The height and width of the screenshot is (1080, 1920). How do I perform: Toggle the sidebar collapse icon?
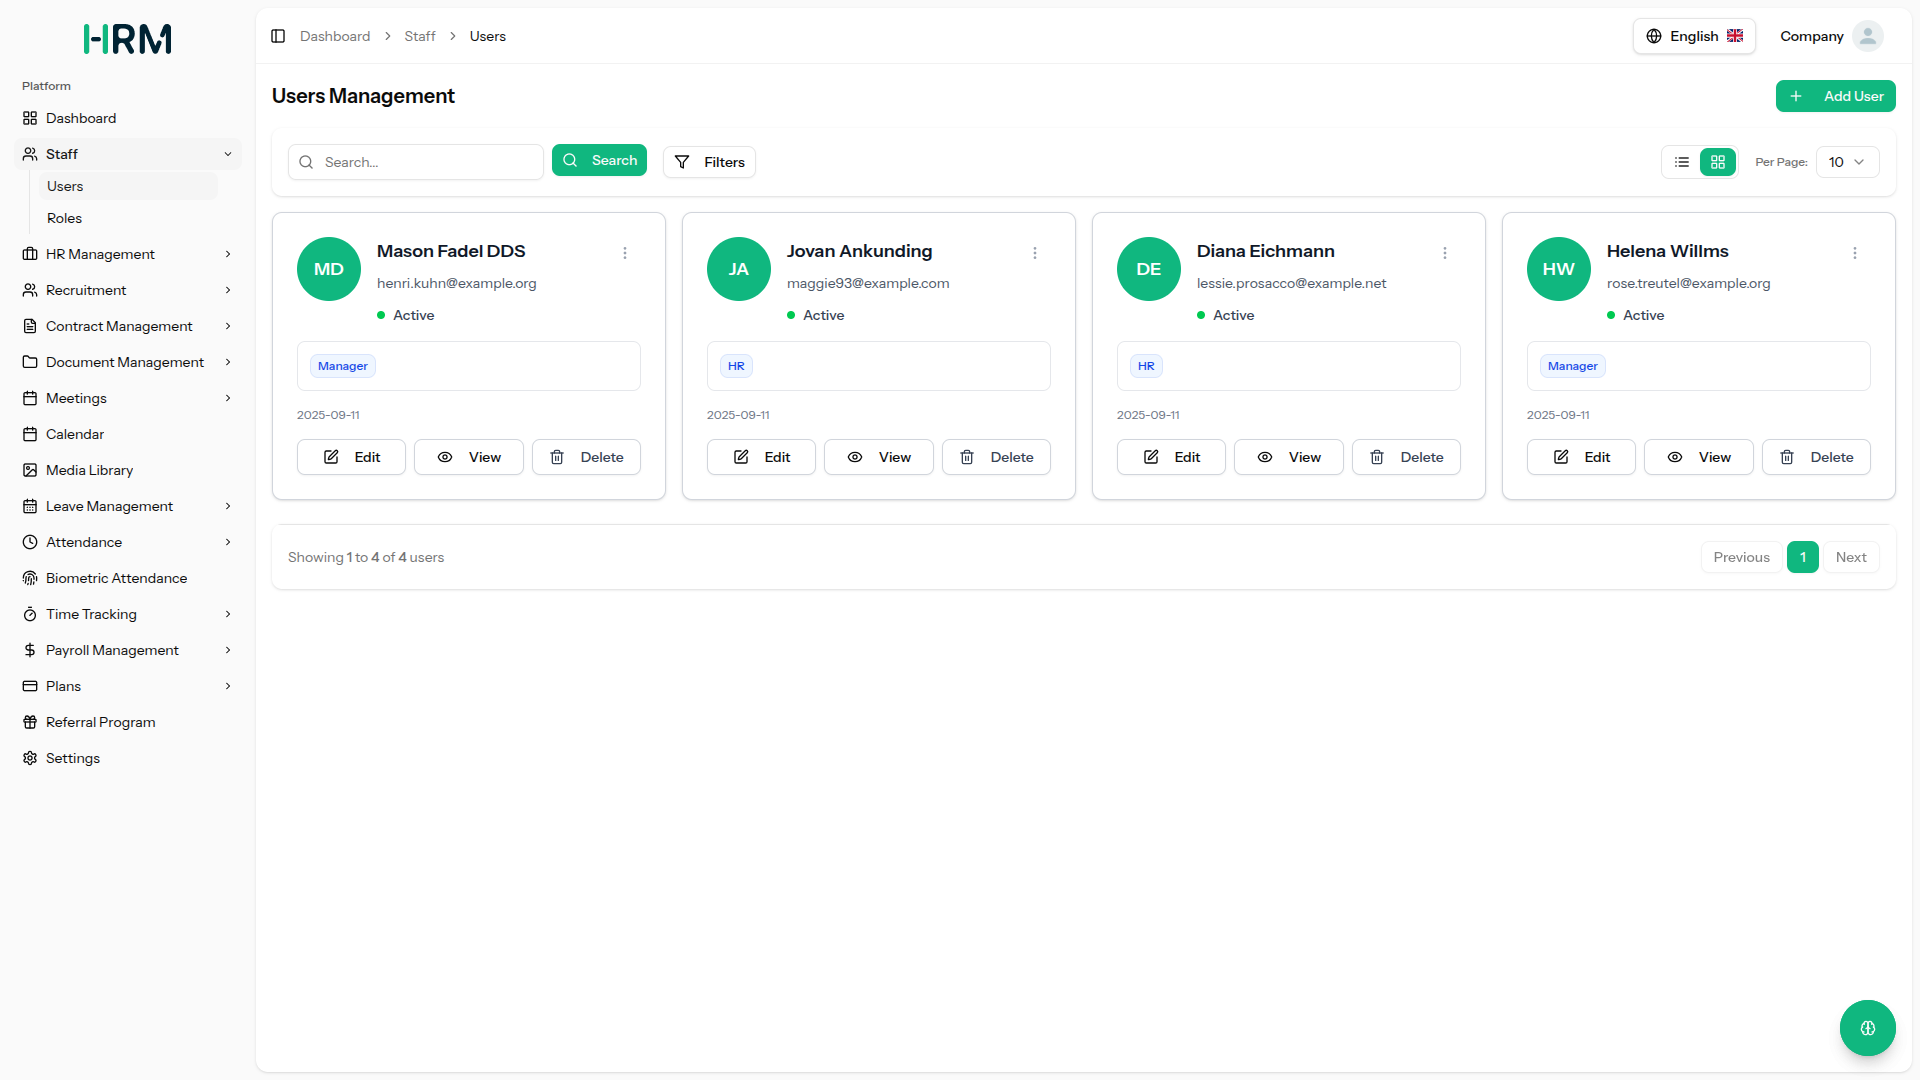(x=278, y=36)
